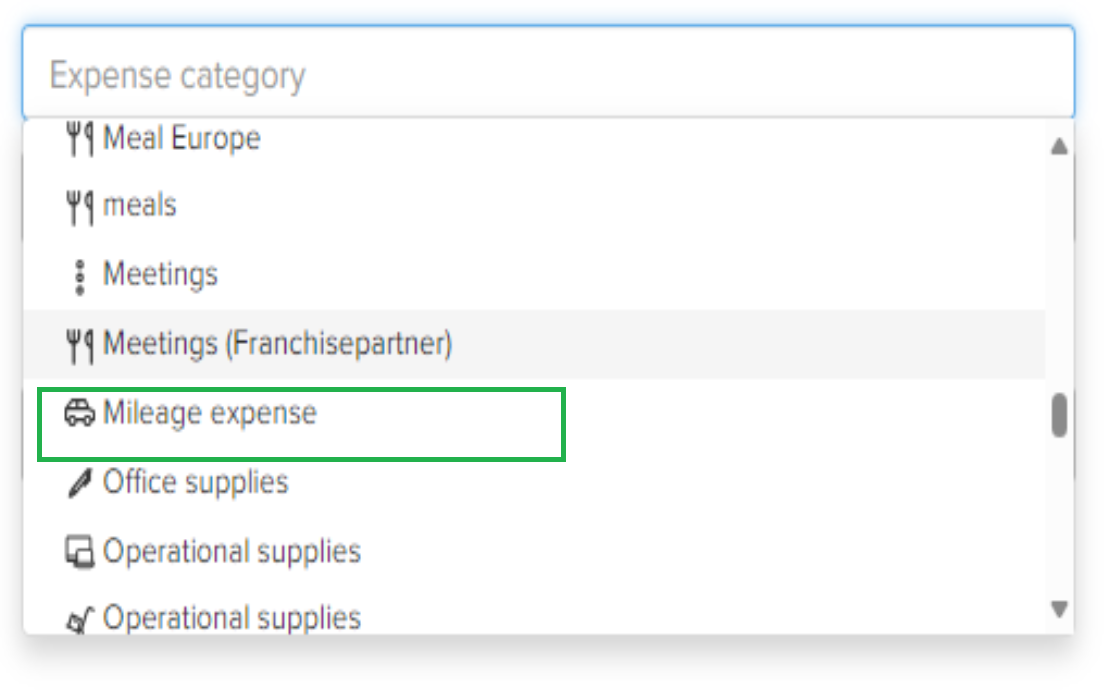
Task: Select the Office supplies label
Action: pyautogui.click(x=195, y=483)
